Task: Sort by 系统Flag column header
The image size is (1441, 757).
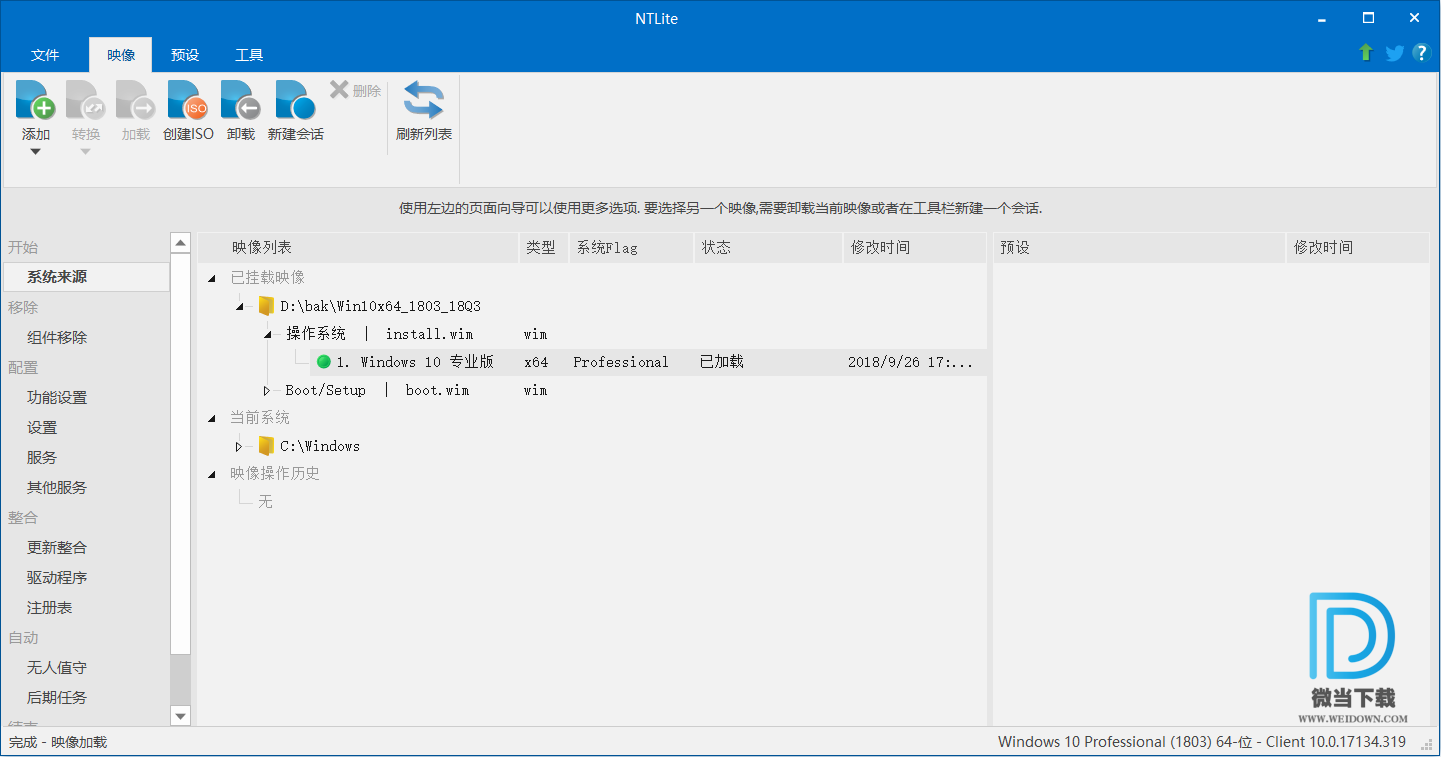Action: point(631,247)
